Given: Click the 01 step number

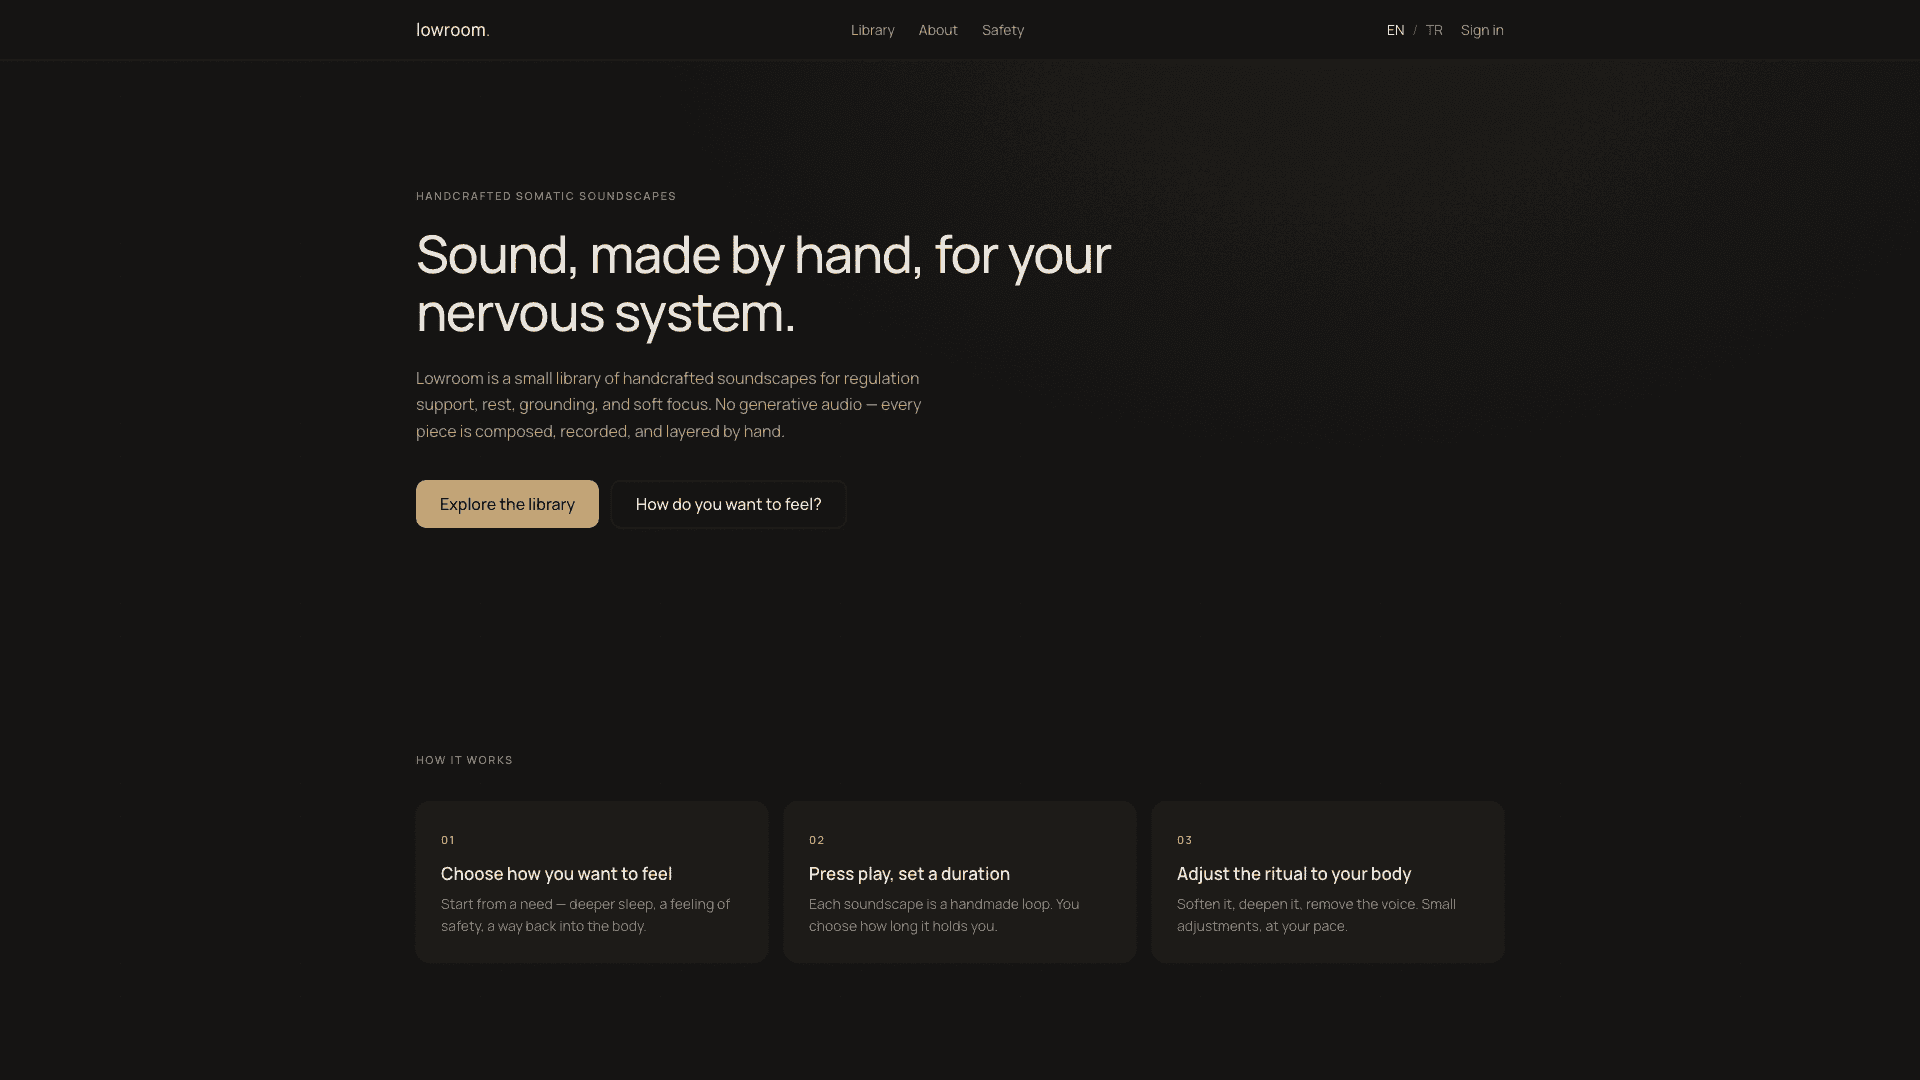Looking at the screenshot, I should coord(448,840).
